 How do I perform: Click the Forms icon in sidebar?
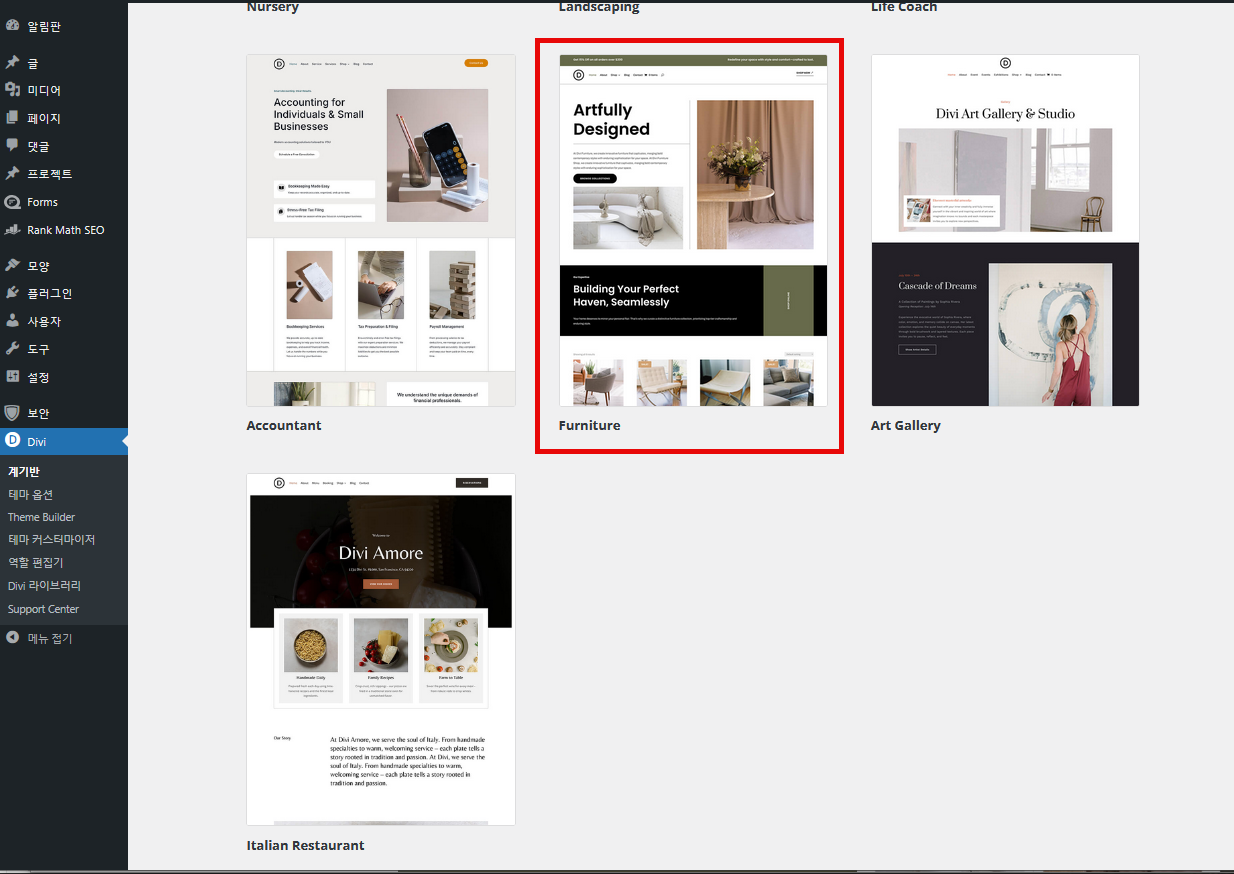pyautogui.click(x=12, y=202)
